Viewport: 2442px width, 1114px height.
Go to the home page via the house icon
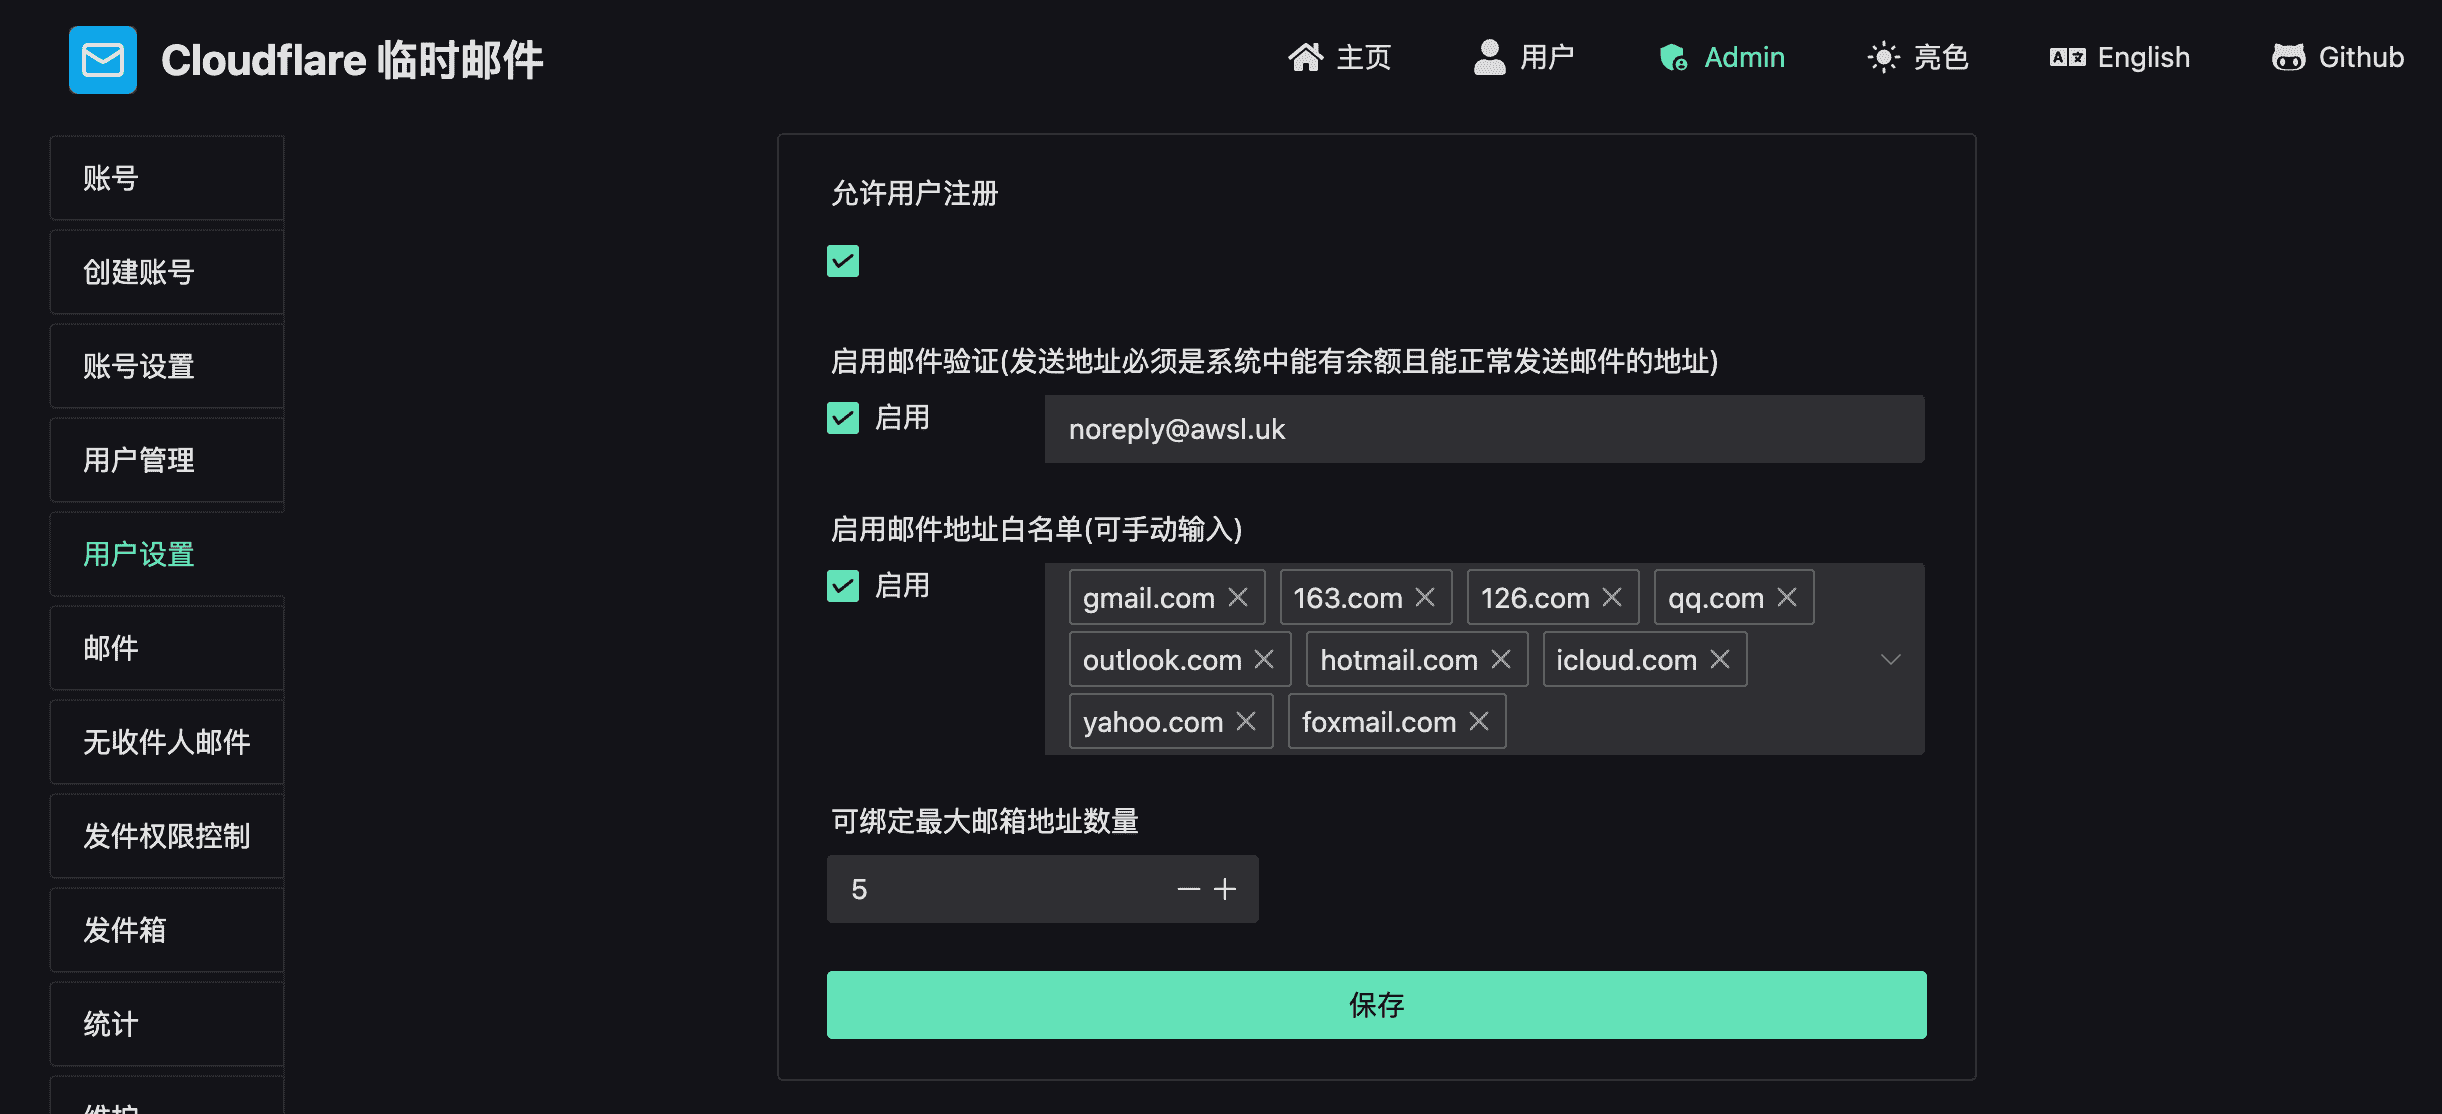click(x=1305, y=58)
